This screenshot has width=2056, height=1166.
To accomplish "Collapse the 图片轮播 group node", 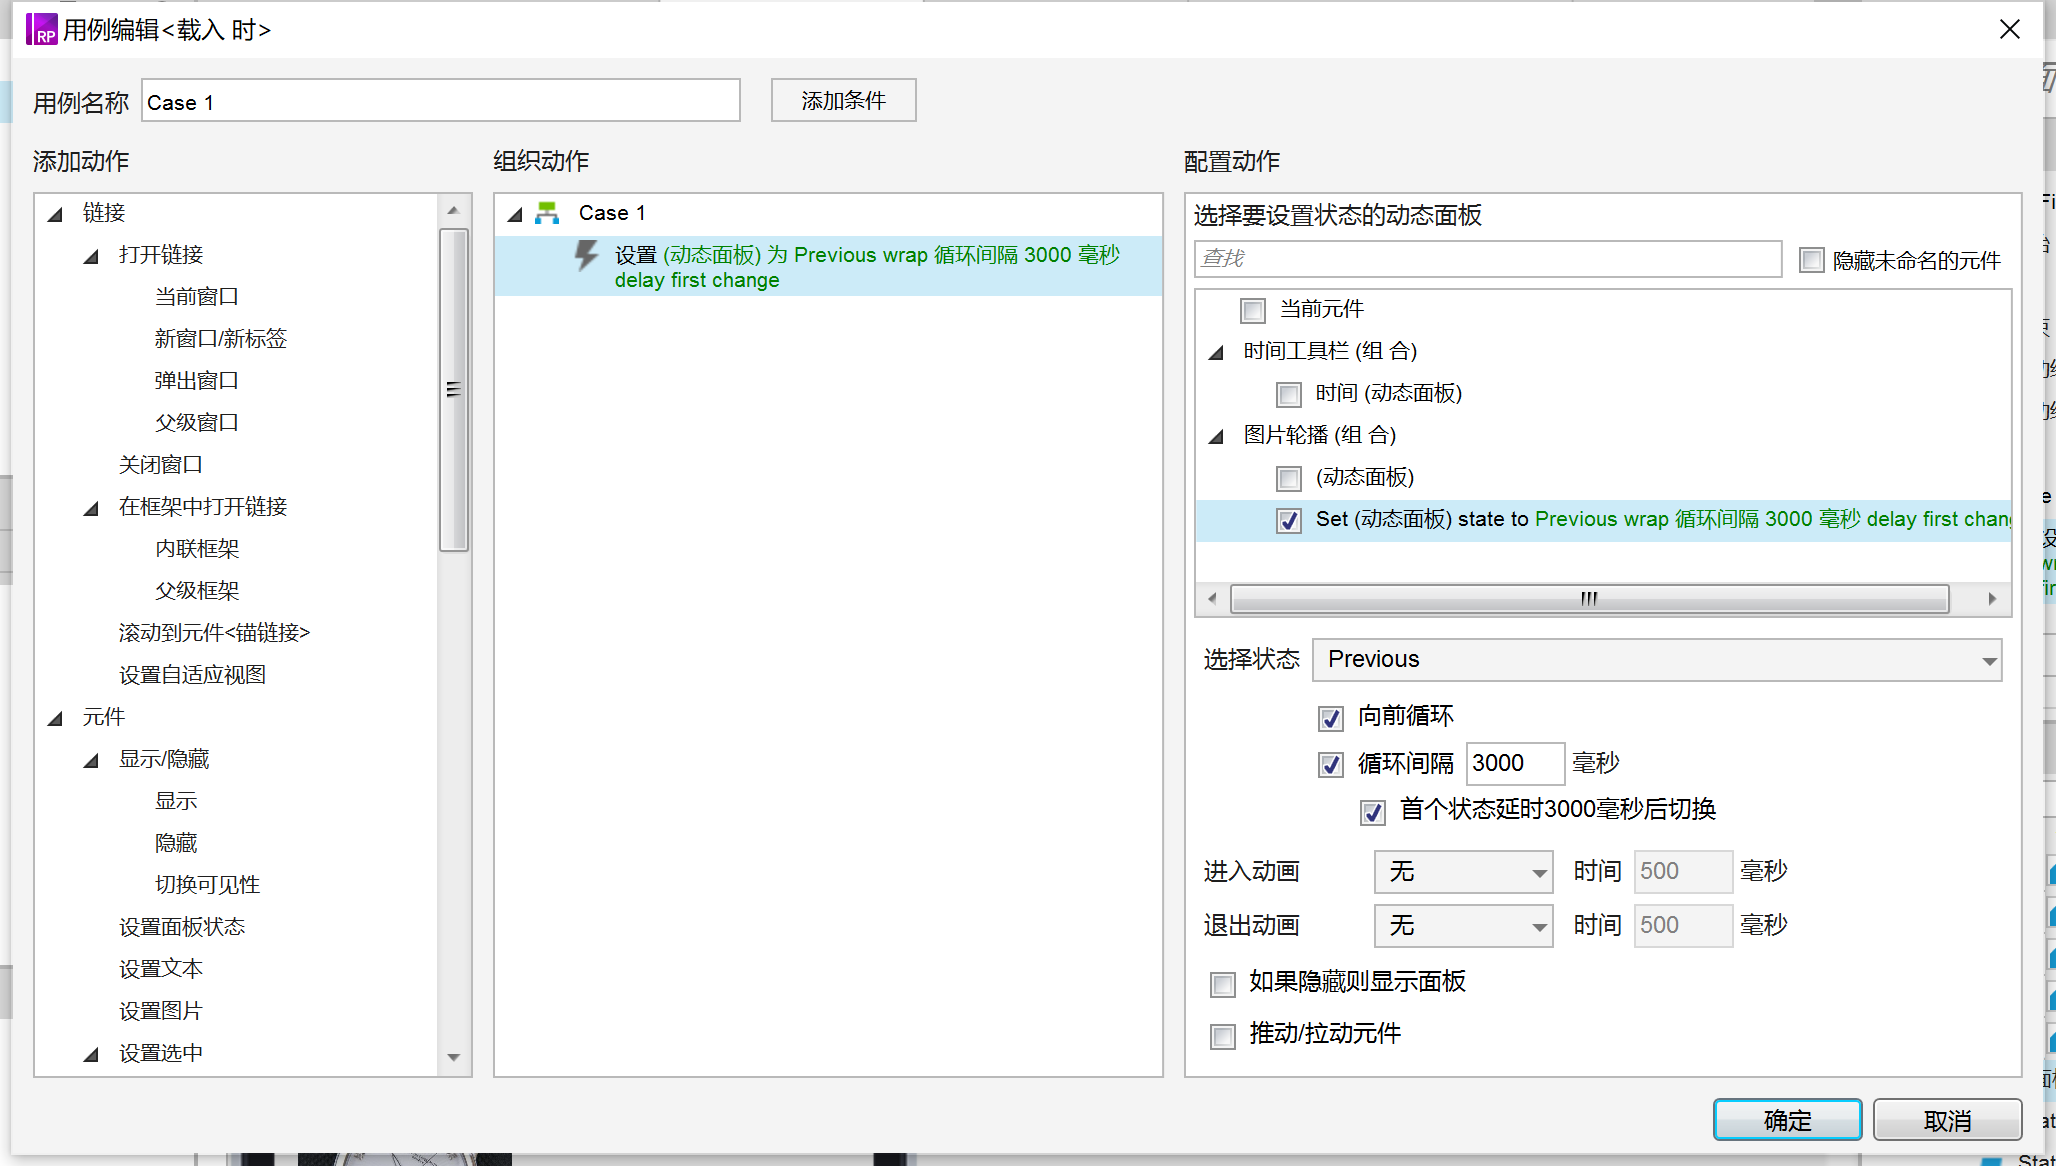I will [1216, 436].
